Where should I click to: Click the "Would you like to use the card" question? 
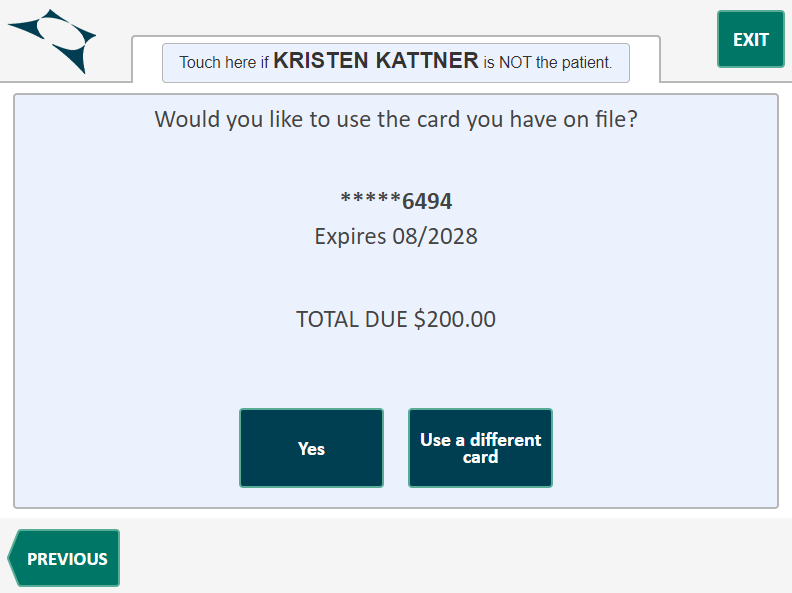pyautogui.click(x=396, y=120)
